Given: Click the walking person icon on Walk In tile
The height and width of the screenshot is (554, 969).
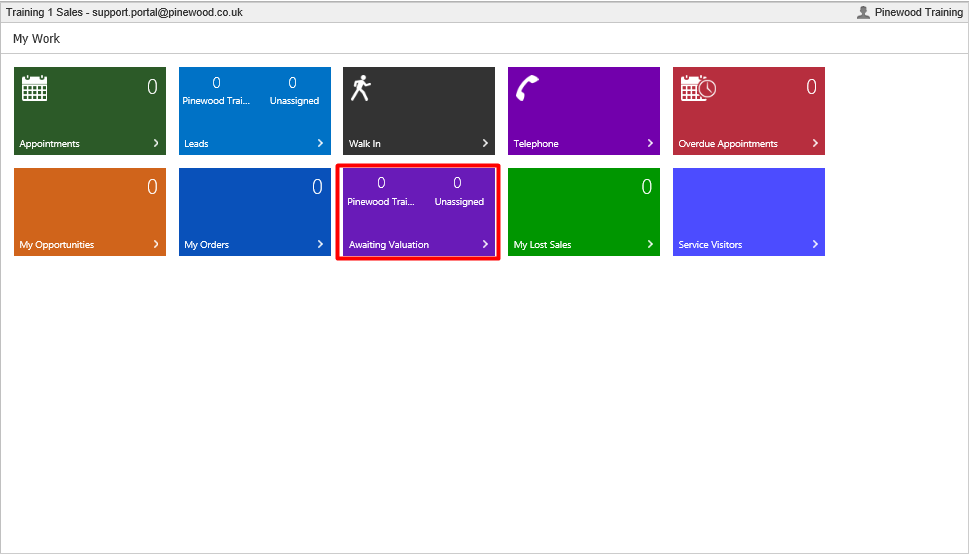Looking at the screenshot, I should point(361,88).
